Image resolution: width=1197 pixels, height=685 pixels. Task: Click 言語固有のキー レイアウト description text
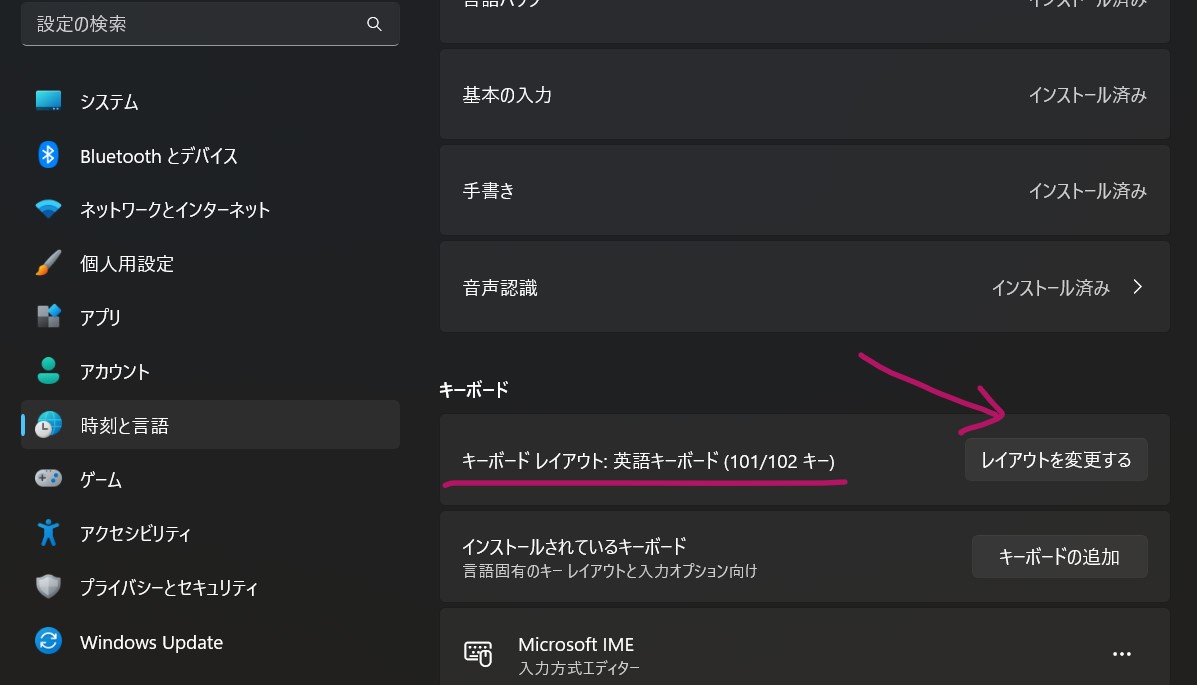coord(609,571)
